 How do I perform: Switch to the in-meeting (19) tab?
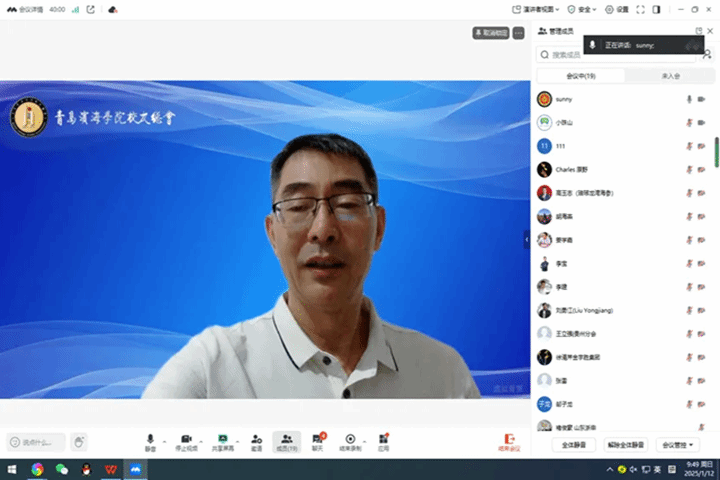point(580,76)
